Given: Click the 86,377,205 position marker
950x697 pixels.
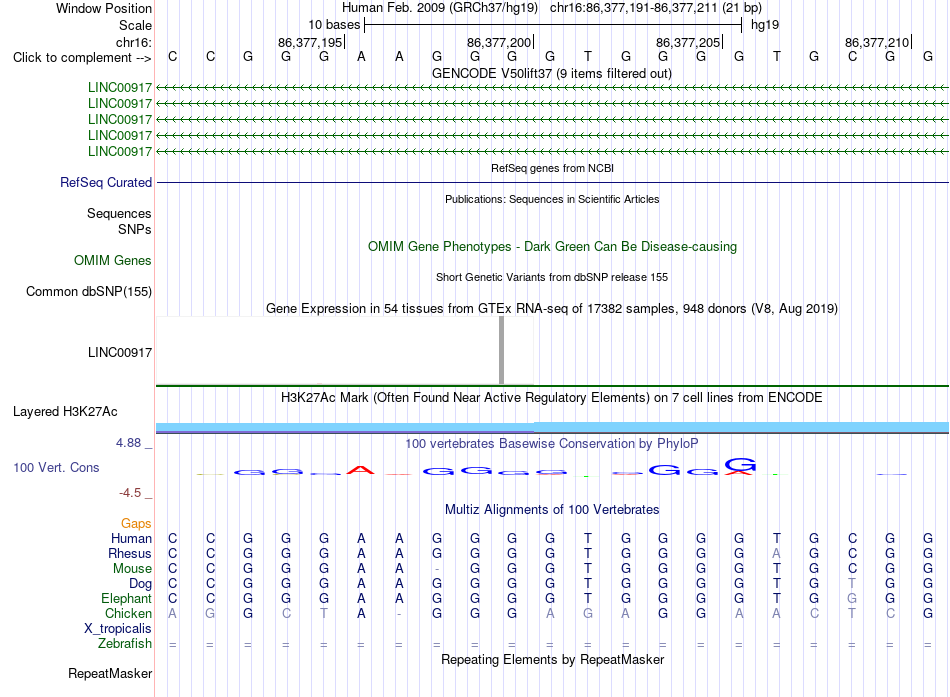Looking at the screenshot, I should coord(688,42).
